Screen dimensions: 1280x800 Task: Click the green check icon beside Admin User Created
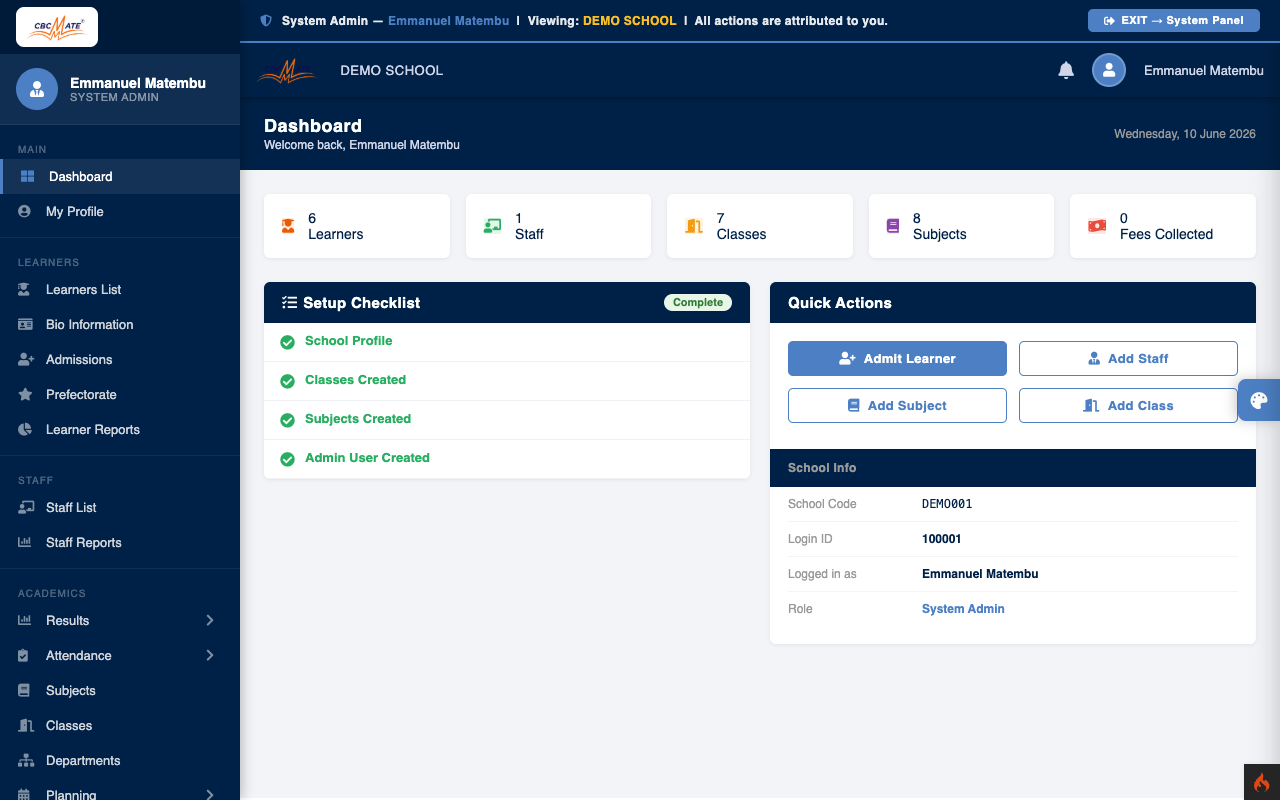(287, 459)
